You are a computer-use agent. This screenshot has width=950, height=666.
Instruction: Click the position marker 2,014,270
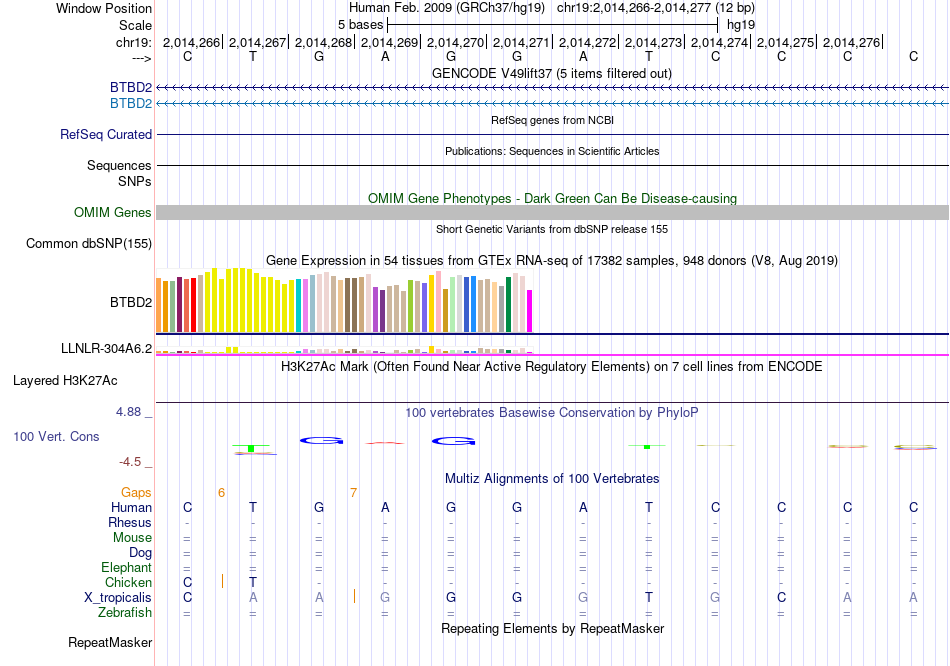[x=456, y=42]
